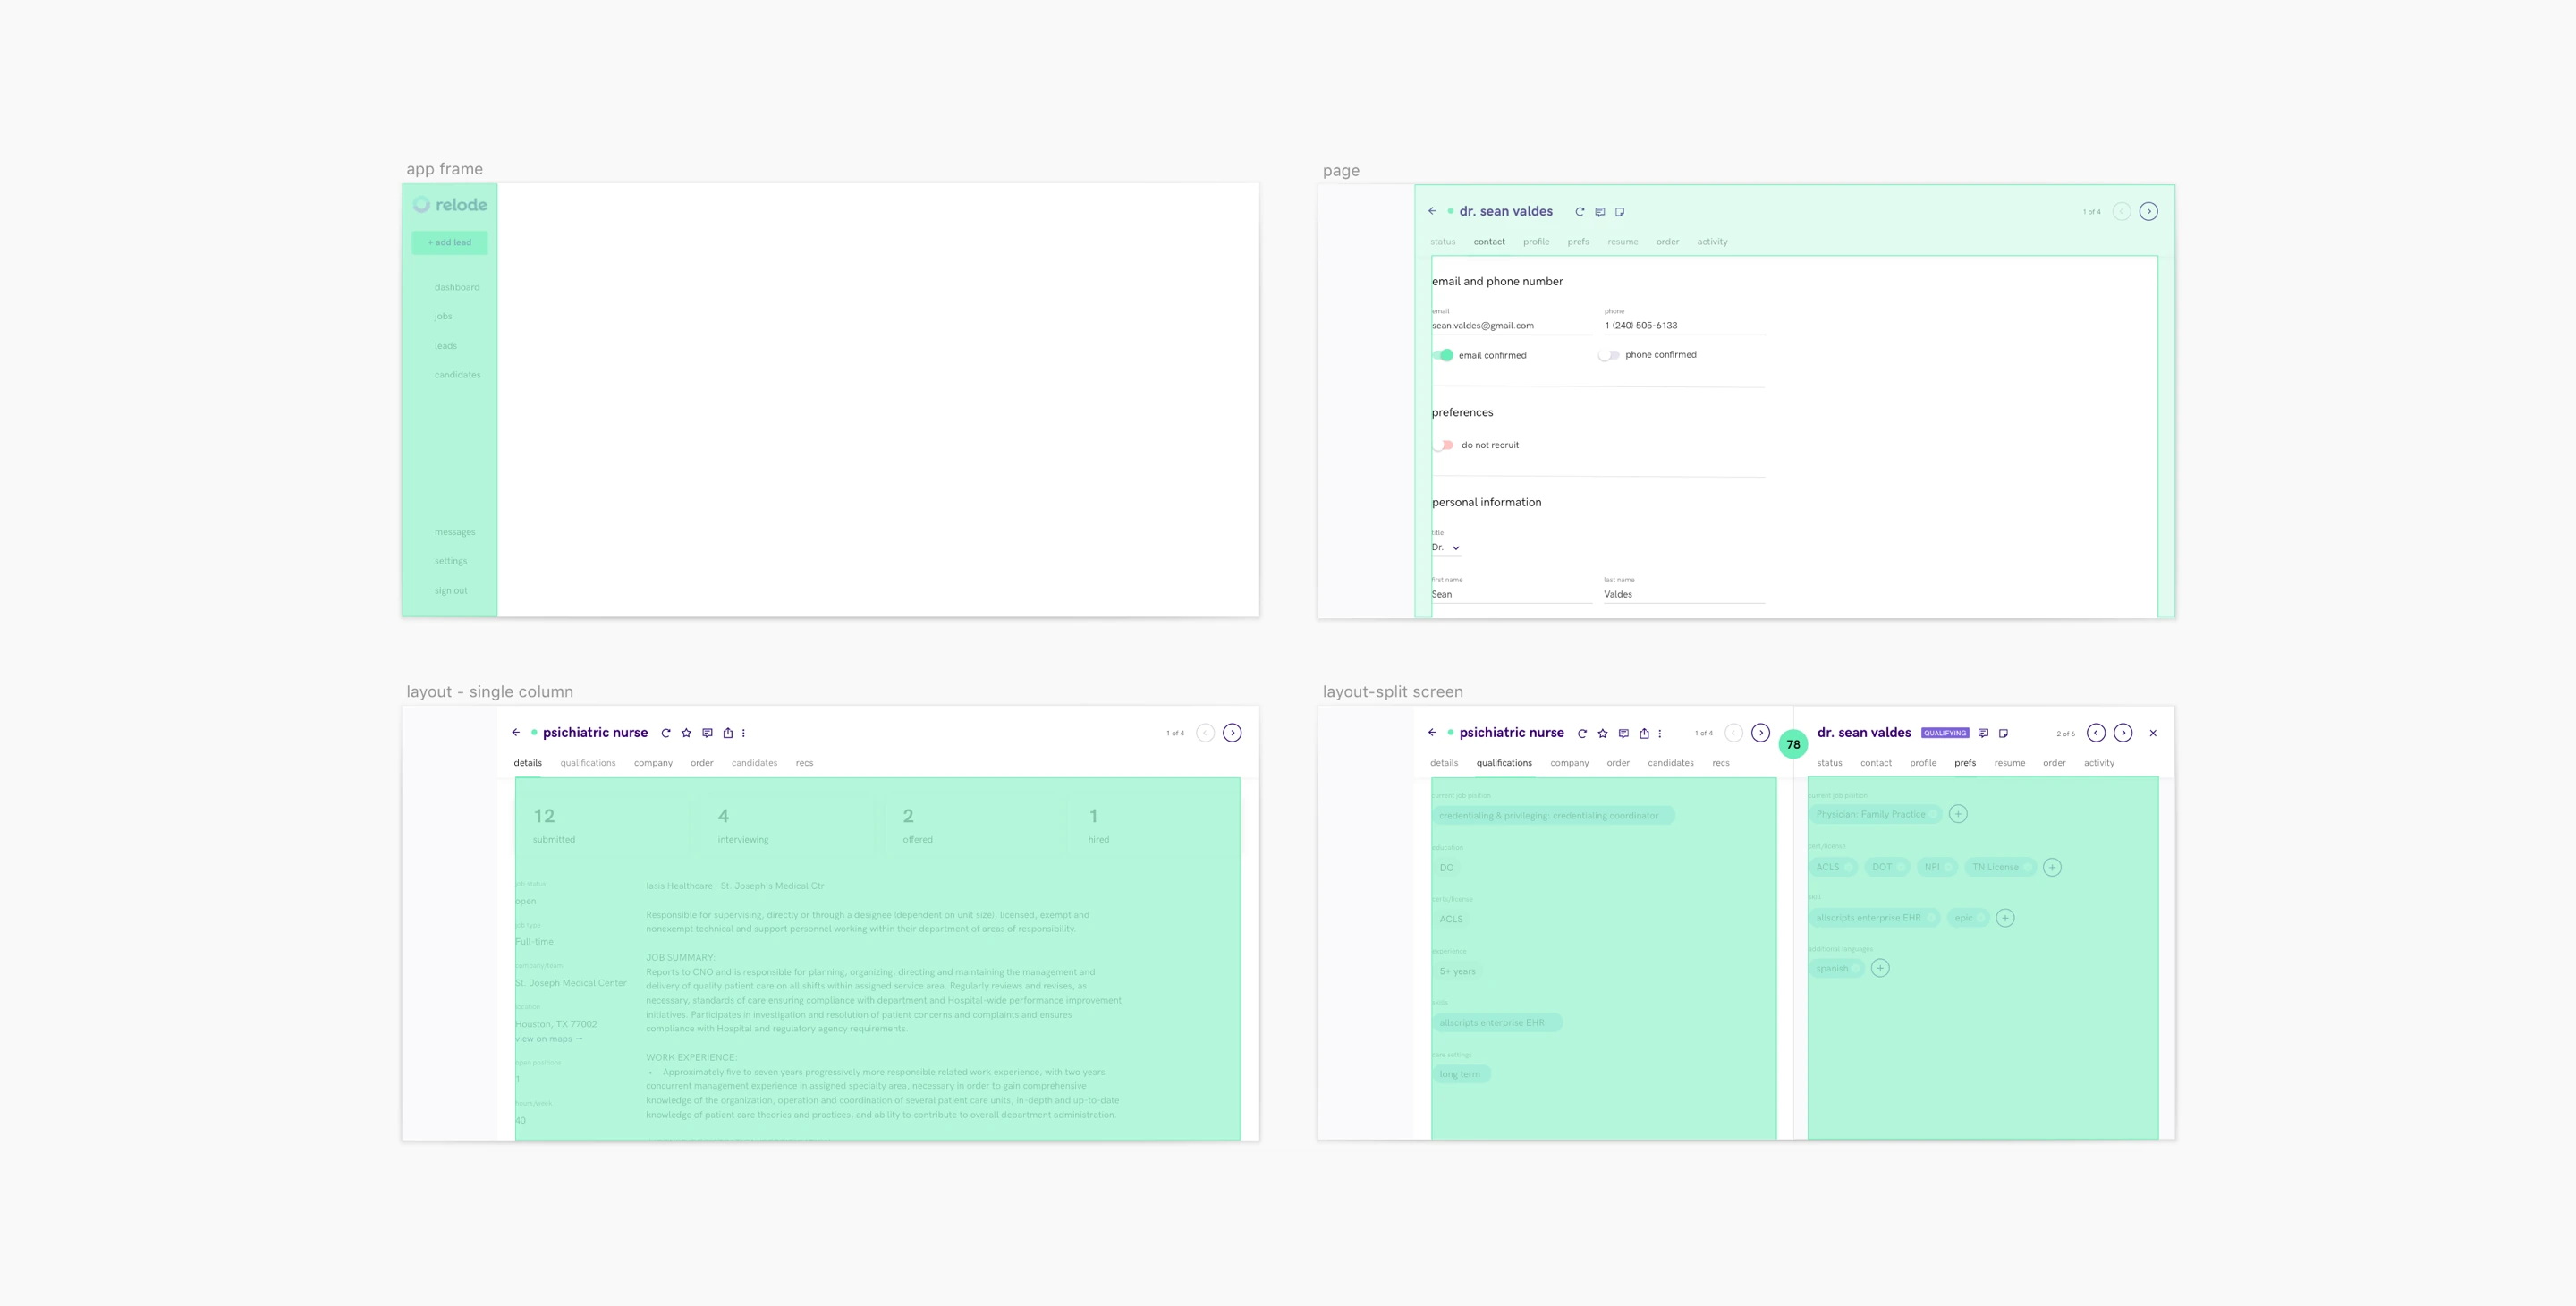
Task: Click the last name field Valdes
Action: pyautogui.click(x=1684, y=594)
